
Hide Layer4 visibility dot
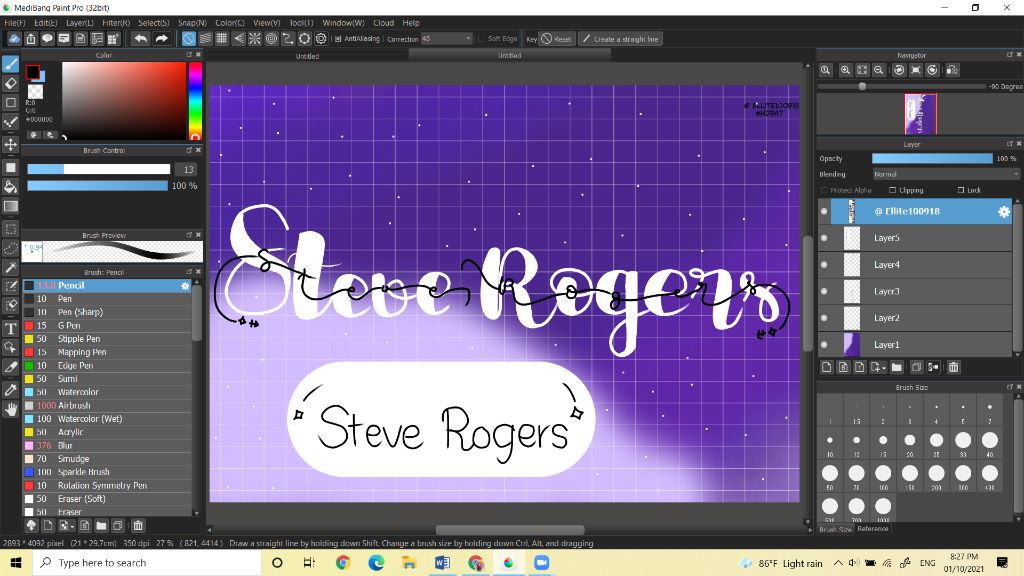click(824, 264)
